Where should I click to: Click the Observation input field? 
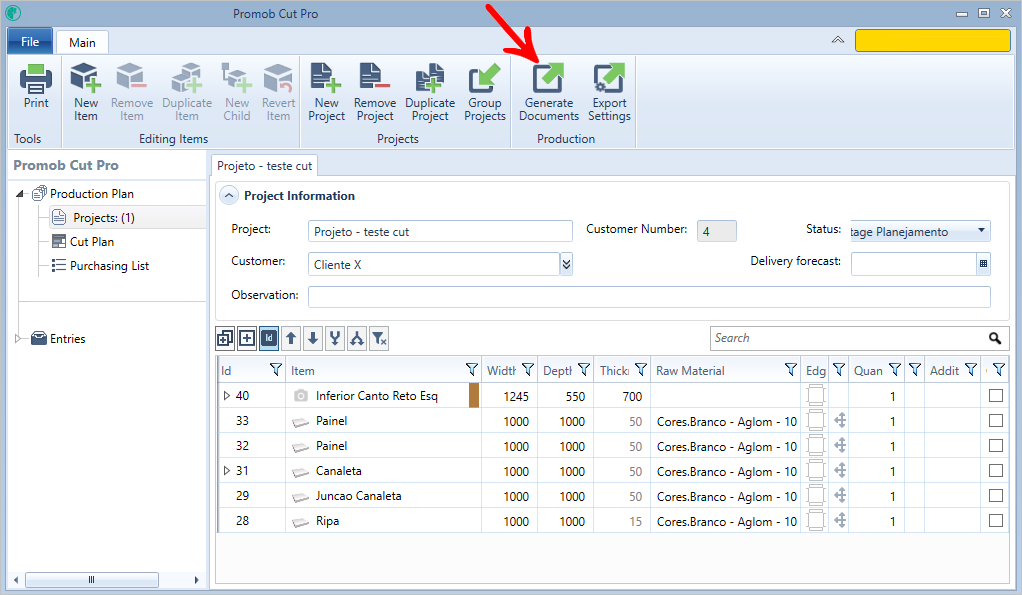[x=649, y=296]
